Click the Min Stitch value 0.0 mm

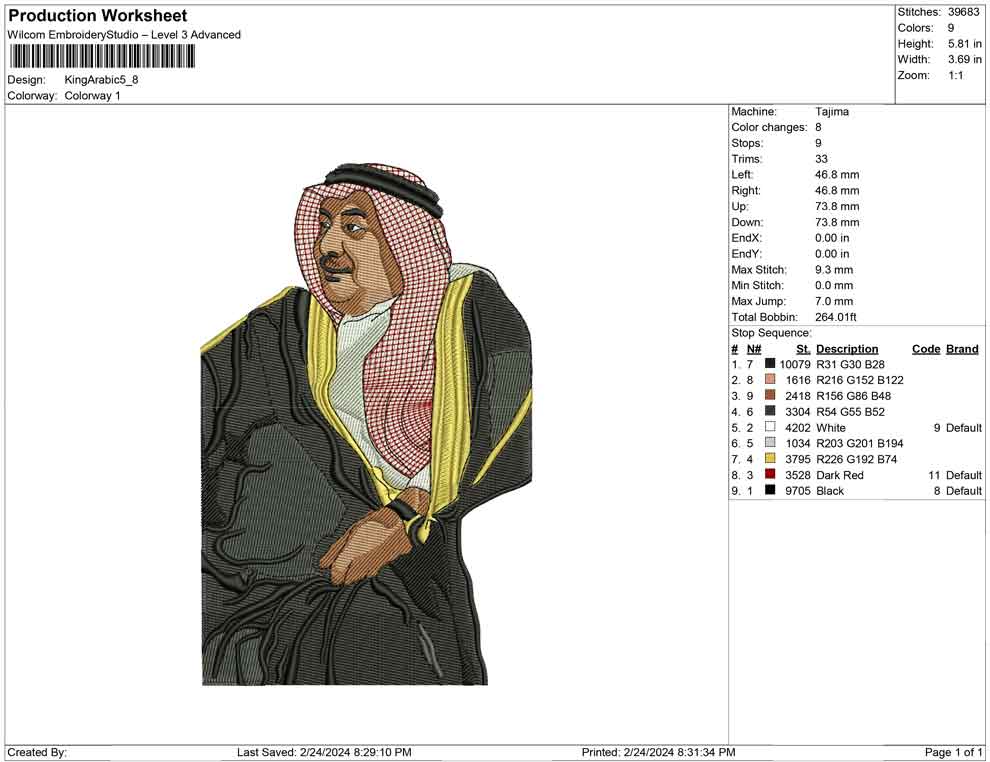pyautogui.click(x=833, y=285)
